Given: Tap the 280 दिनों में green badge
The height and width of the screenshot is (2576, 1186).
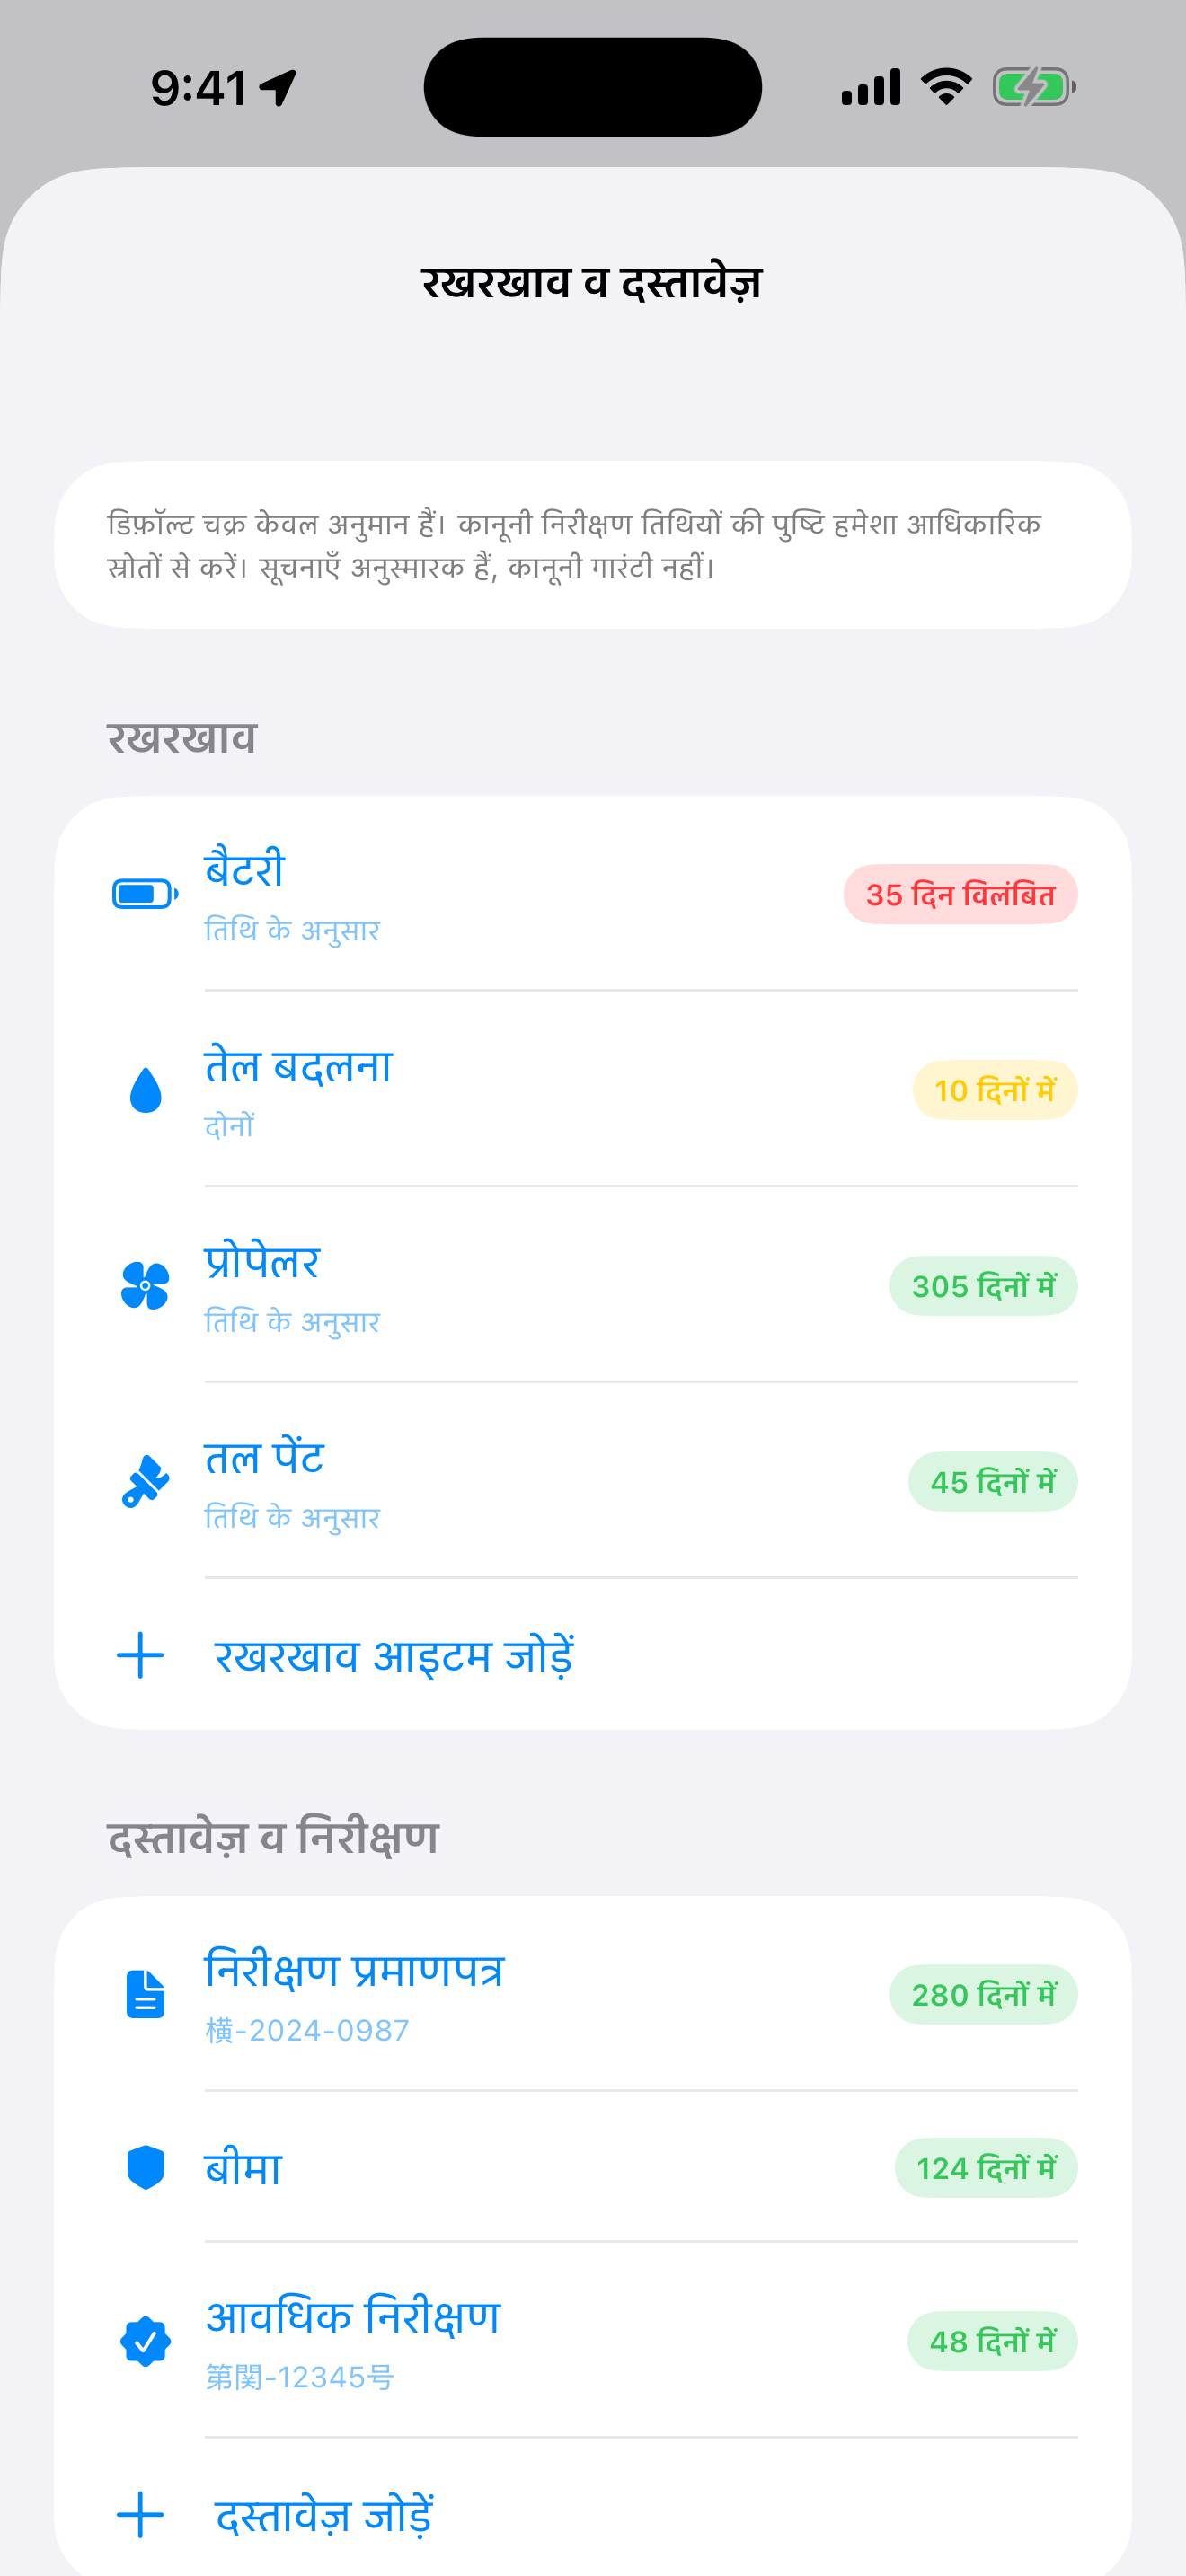Looking at the screenshot, I should click(983, 1994).
